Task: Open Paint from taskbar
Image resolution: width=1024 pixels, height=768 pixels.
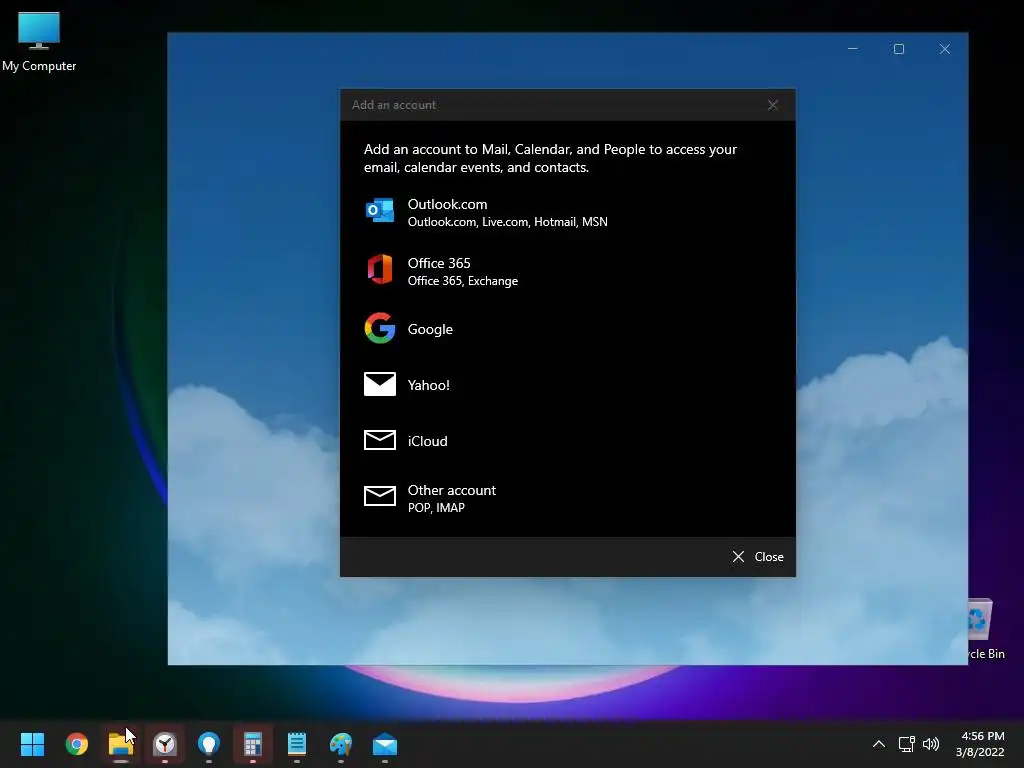Action: pyautogui.click(x=341, y=744)
